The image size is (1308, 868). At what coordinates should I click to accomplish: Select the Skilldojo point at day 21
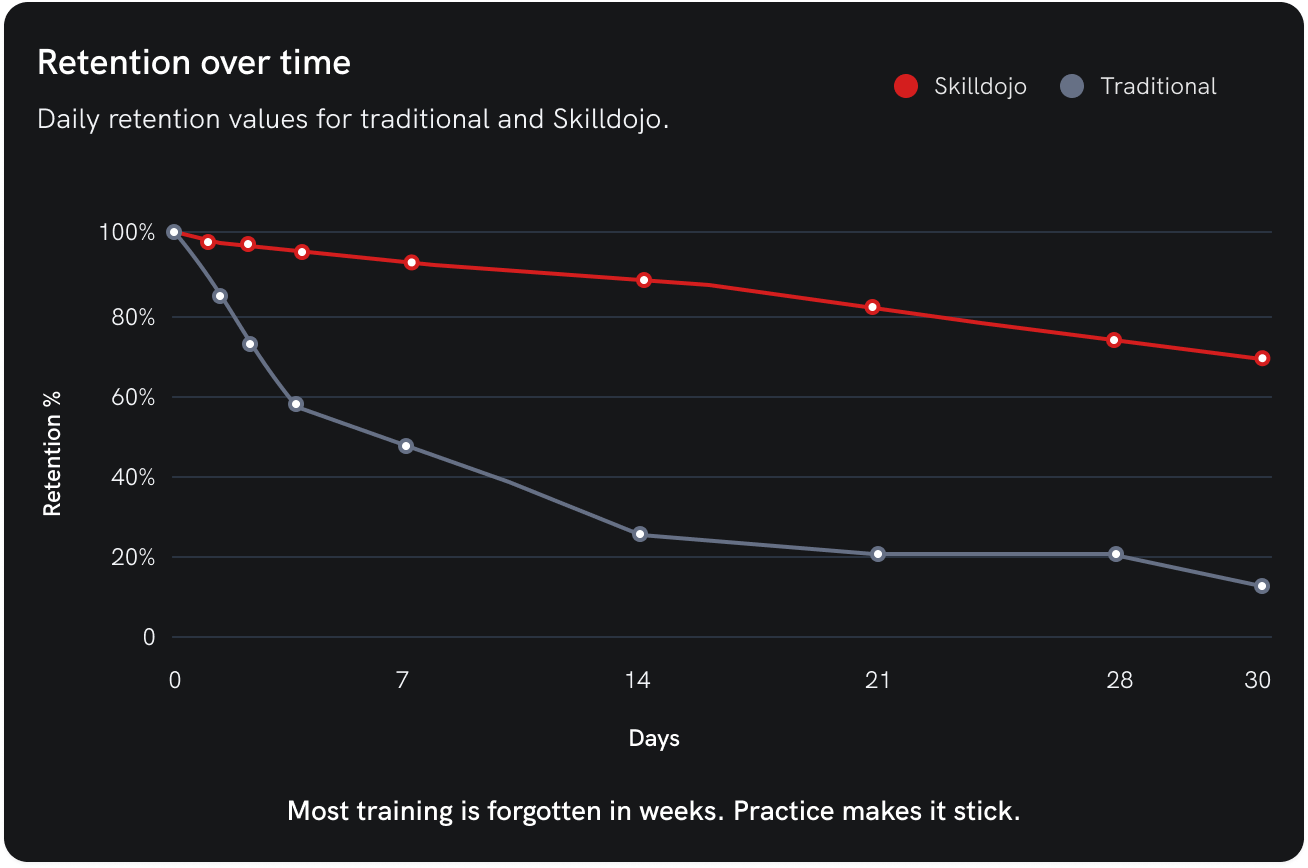pyautogui.click(x=873, y=307)
